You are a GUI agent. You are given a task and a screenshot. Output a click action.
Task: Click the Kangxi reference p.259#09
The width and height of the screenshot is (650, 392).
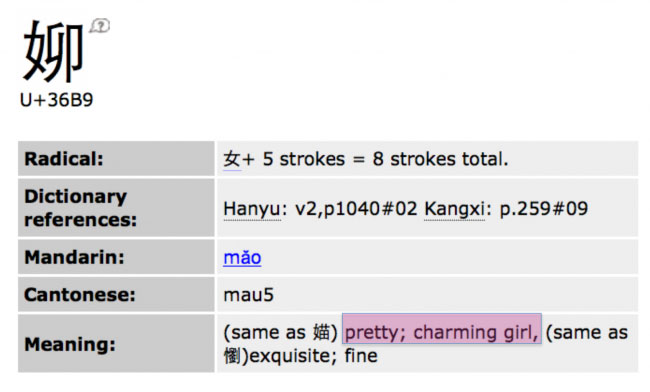(x=543, y=209)
